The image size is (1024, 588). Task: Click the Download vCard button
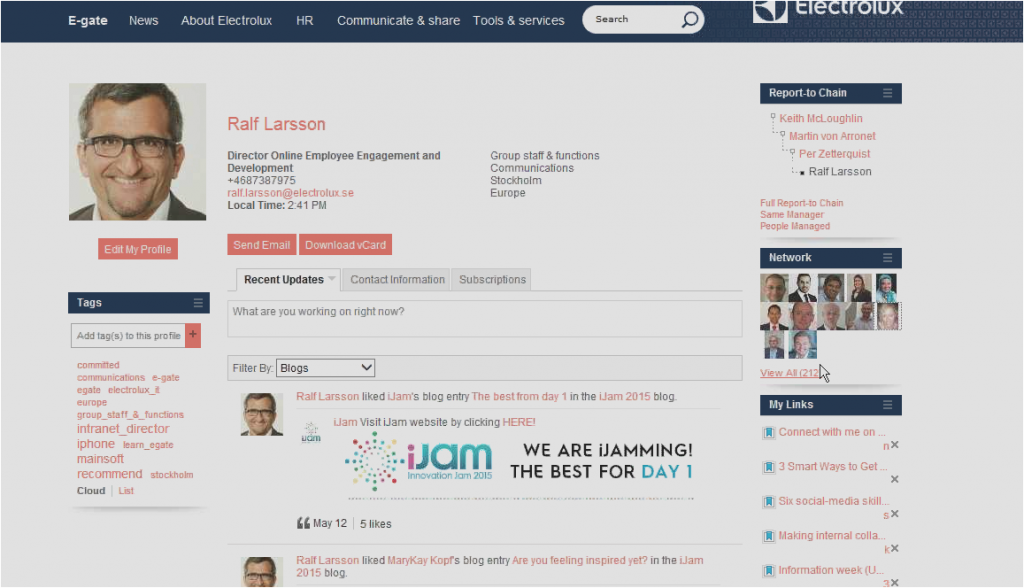click(x=345, y=245)
